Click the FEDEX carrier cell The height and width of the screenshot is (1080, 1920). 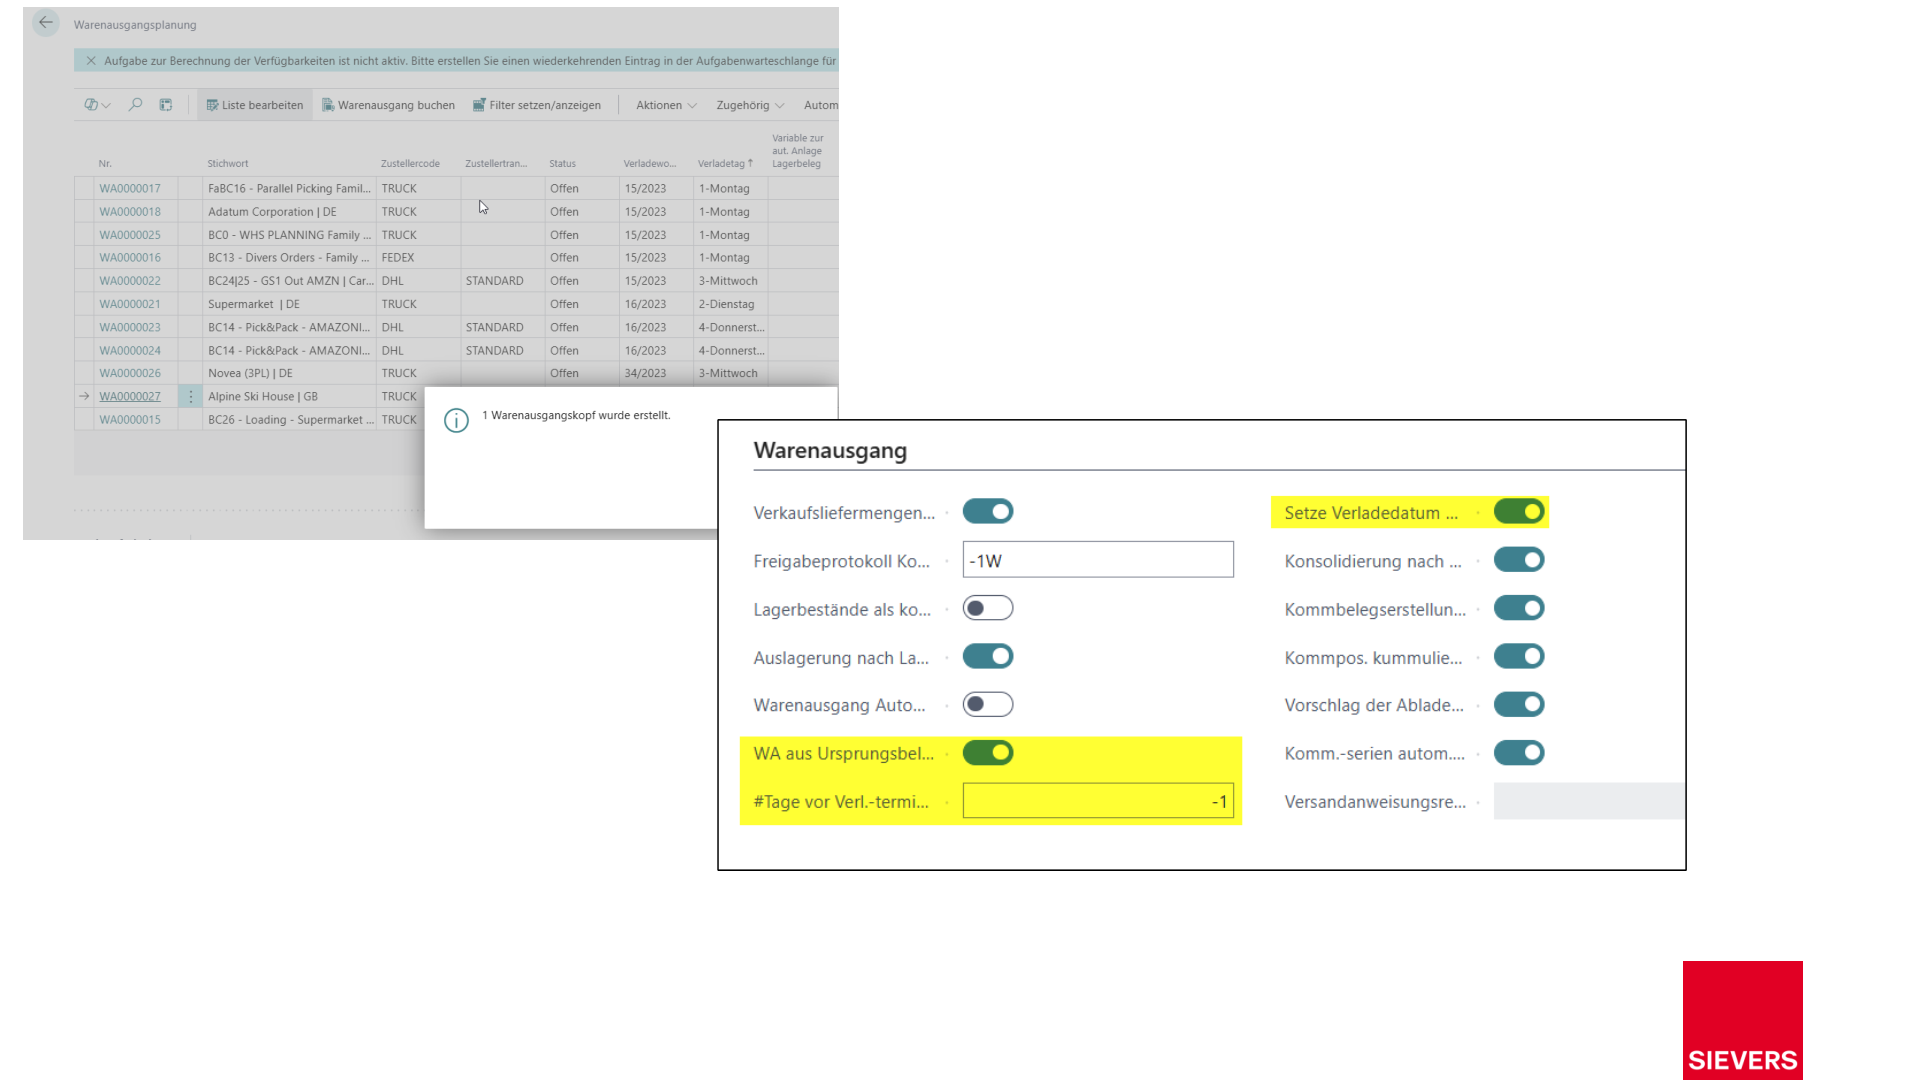[418, 258]
